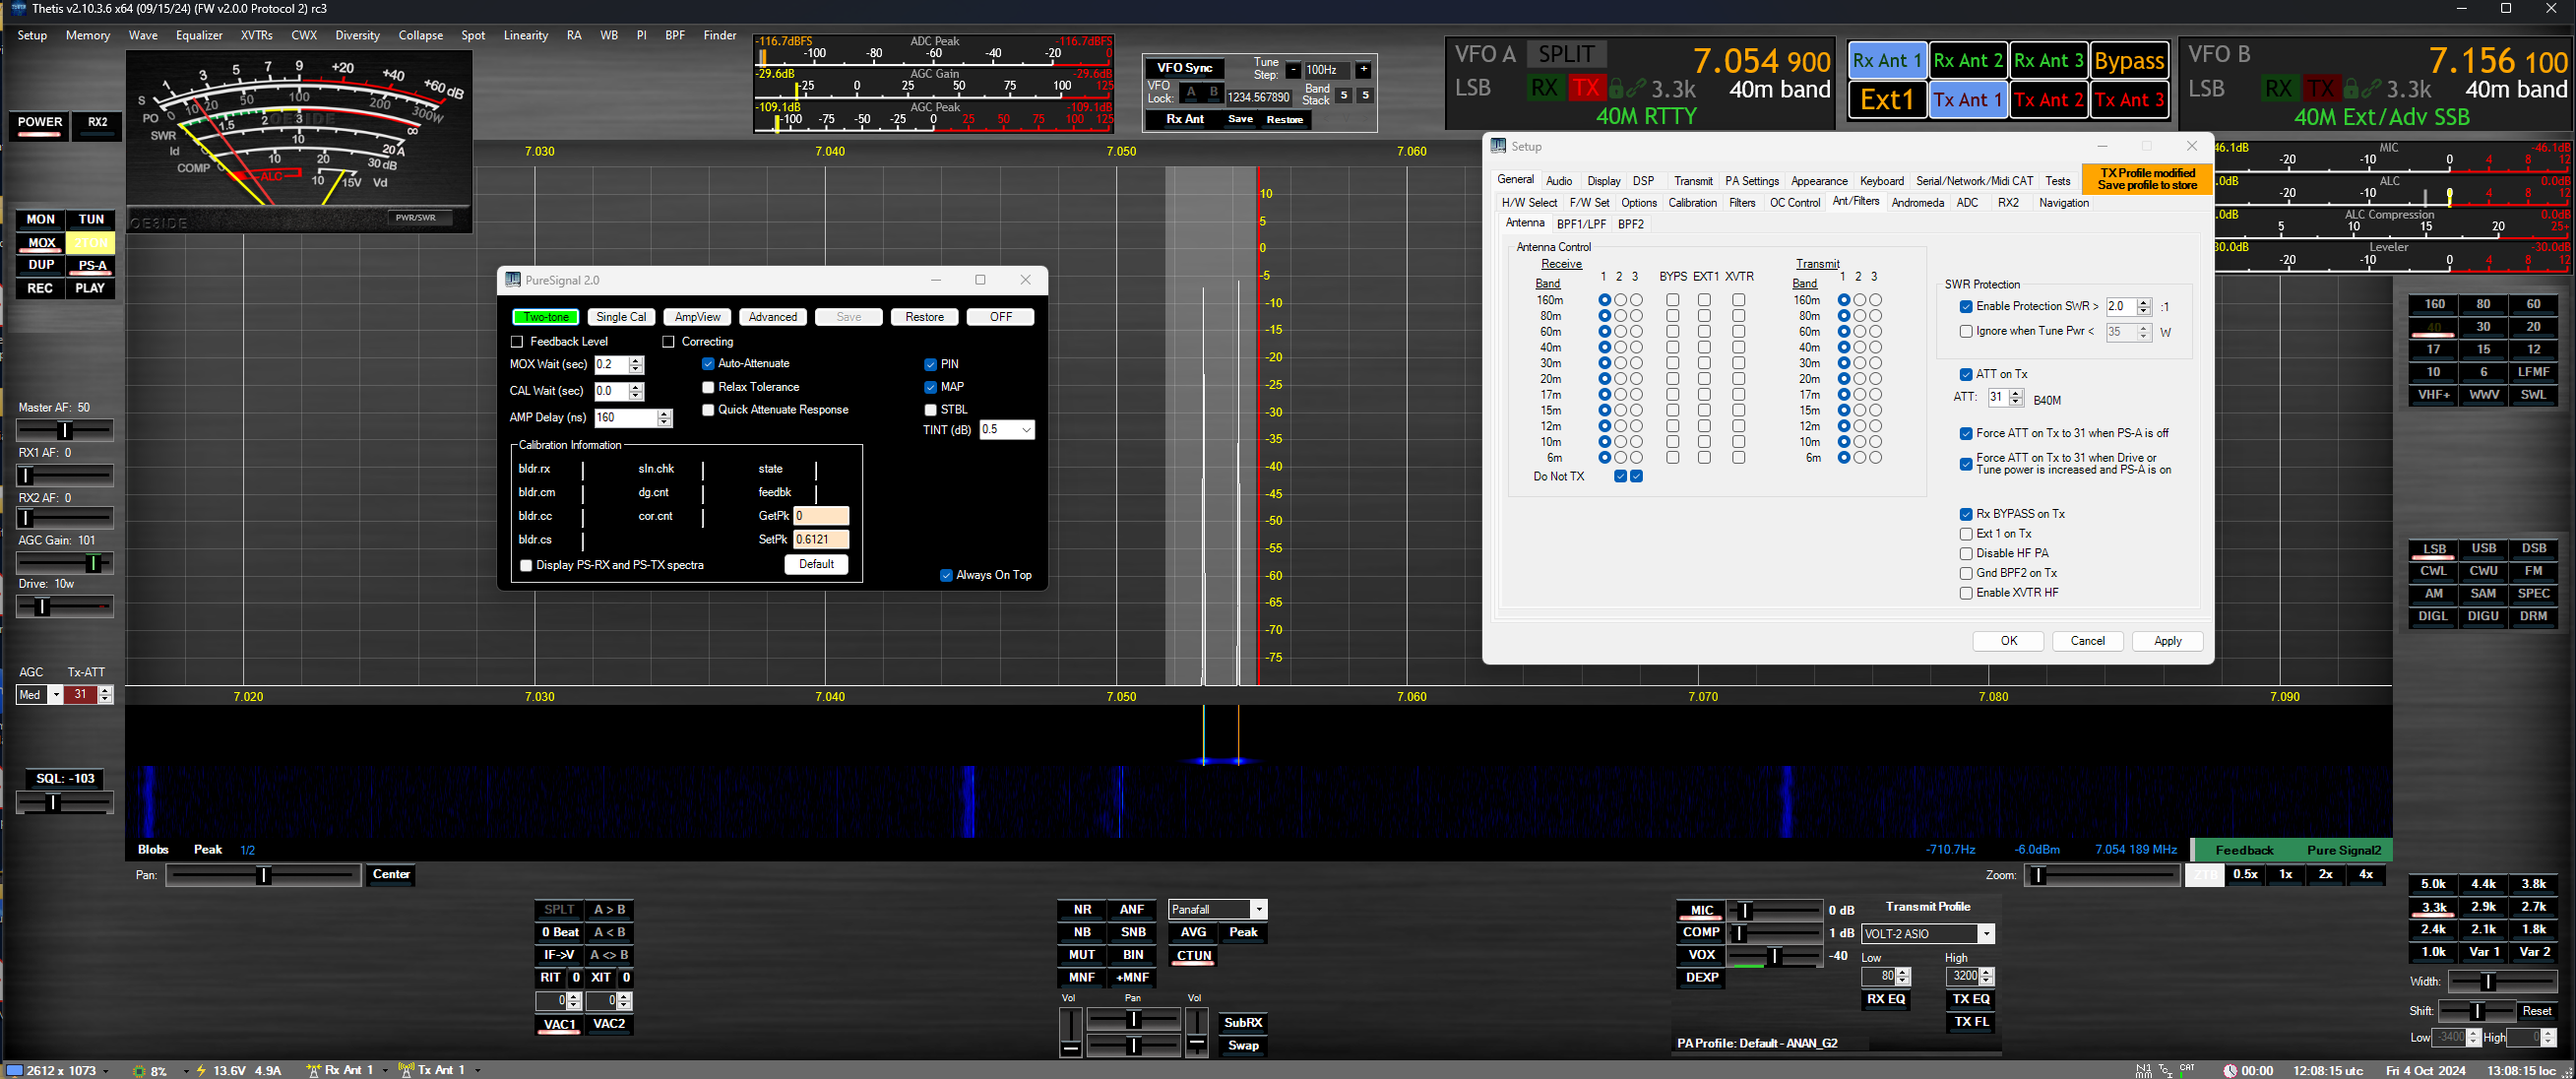Screen dimensions: 2576x1079
Task: Open the TINT (dB) dropdown
Action: point(1007,430)
